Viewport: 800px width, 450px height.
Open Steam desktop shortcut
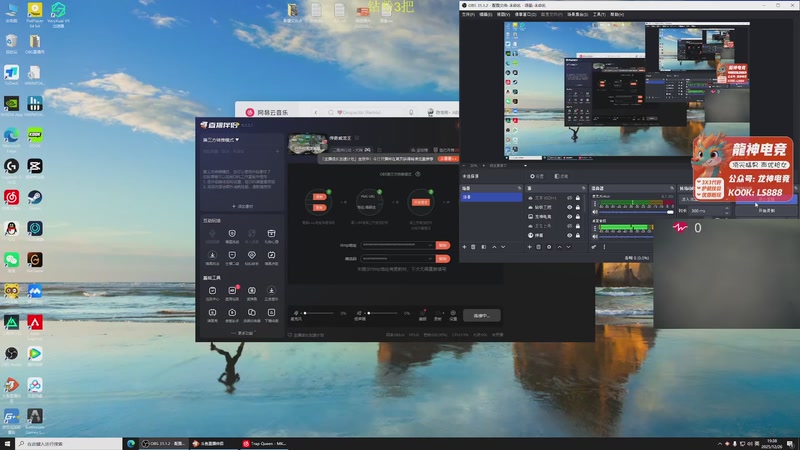pos(35,199)
